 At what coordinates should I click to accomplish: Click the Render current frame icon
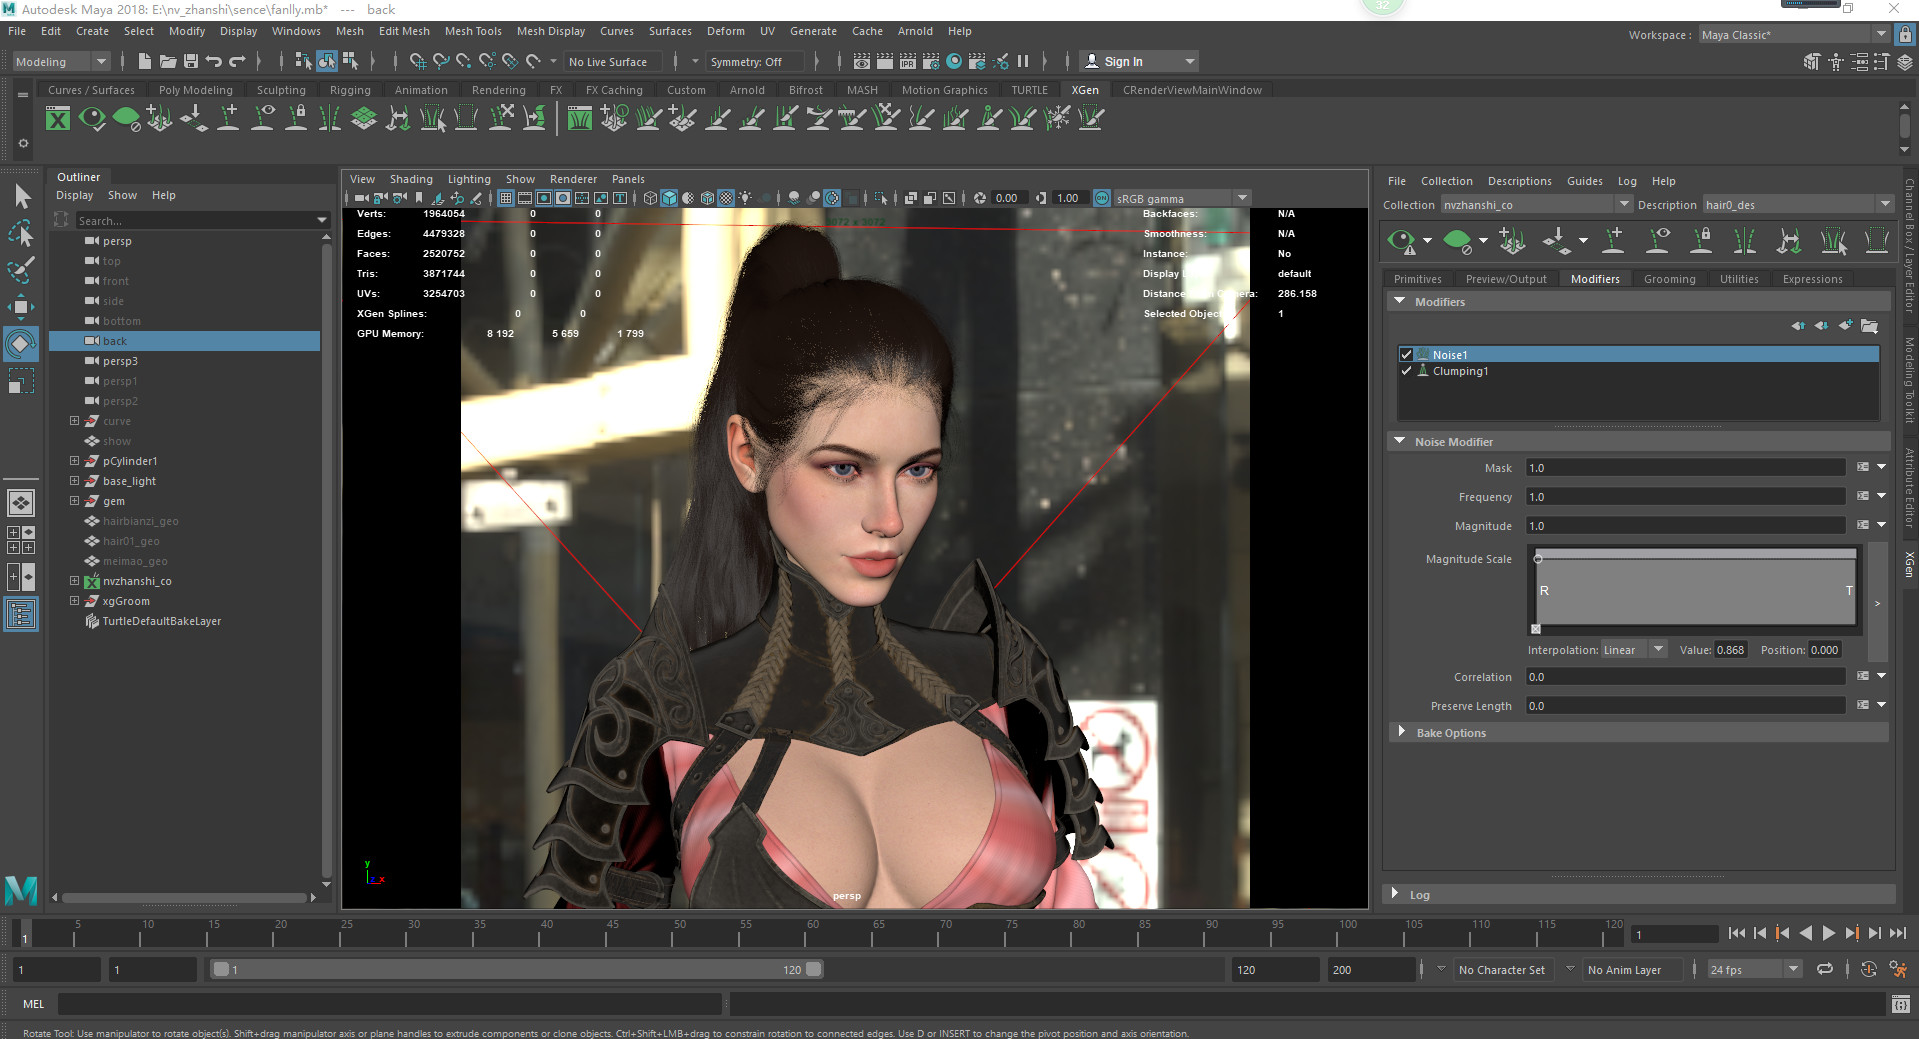[x=885, y=61]
